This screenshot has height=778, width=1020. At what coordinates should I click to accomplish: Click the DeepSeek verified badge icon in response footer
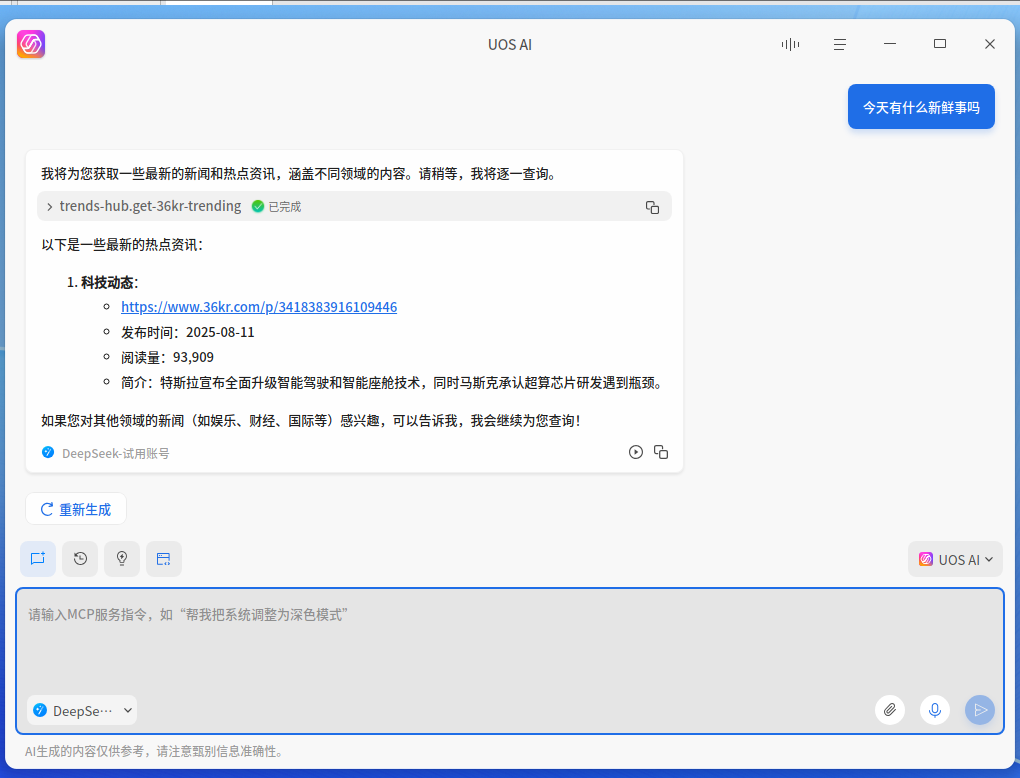(48, 452)
